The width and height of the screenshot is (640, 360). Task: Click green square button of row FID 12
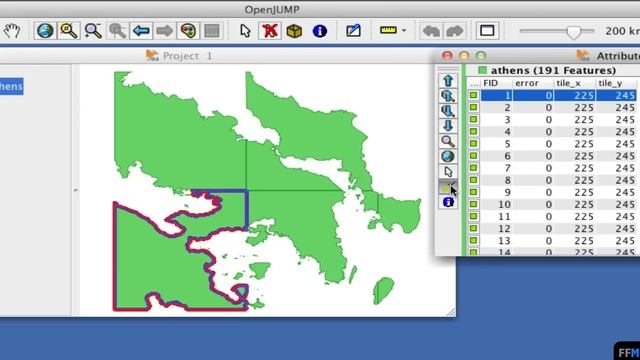coord(473,228)
